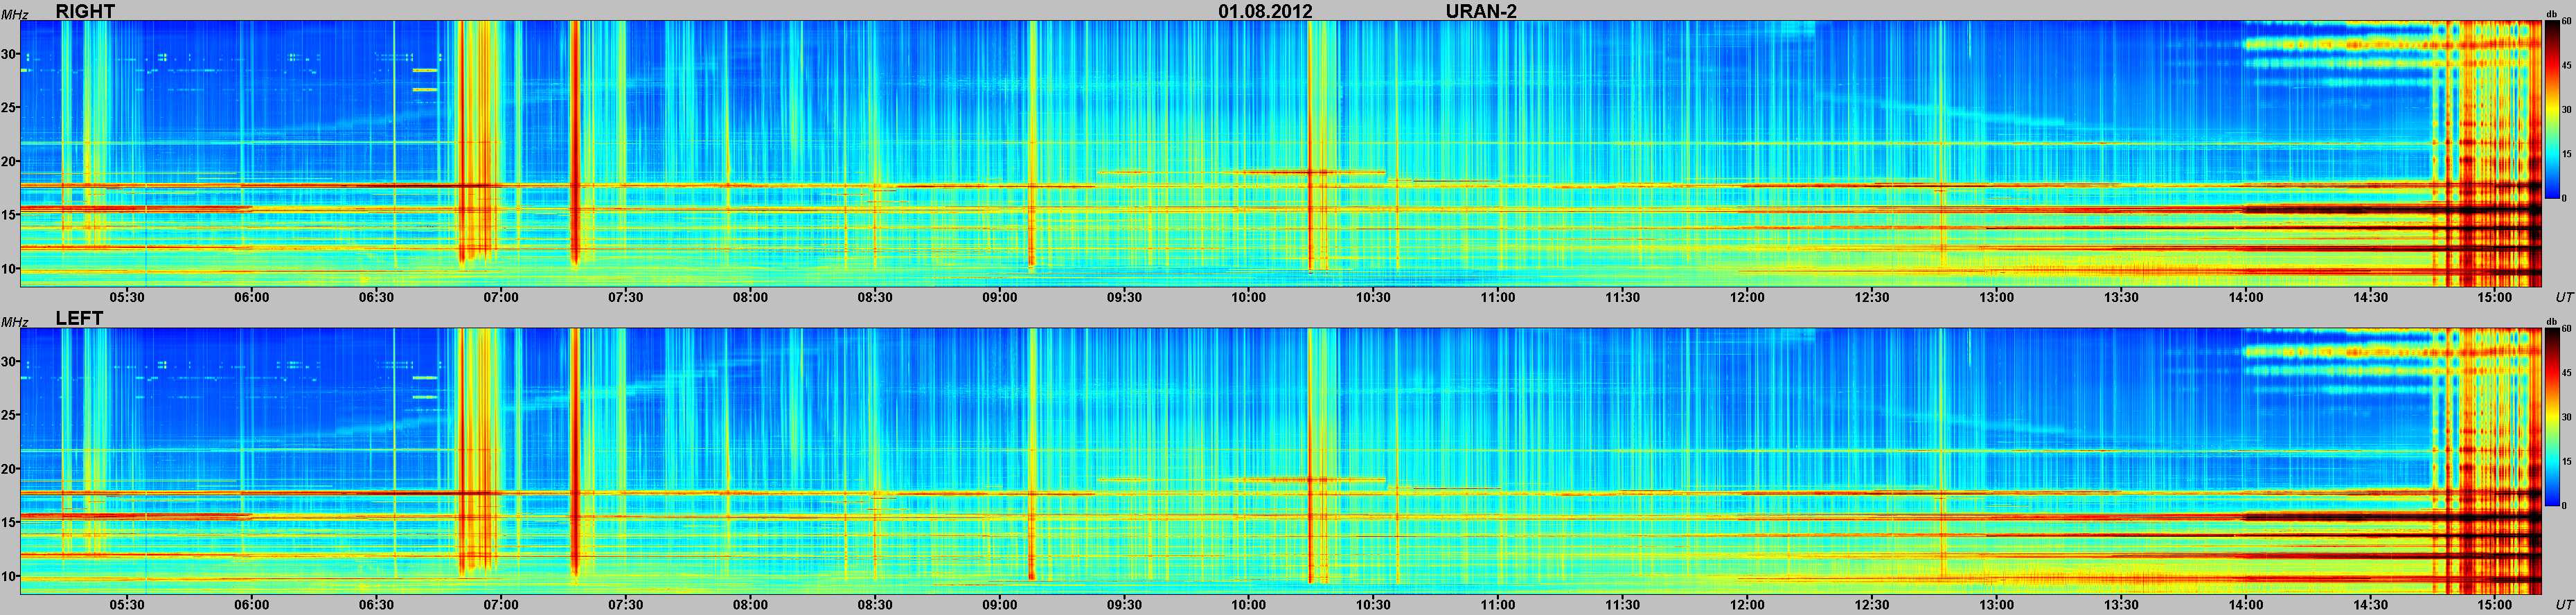Click the 12:00 time tick under RIGHT panel
2576x615 pixels.
pyautogui.click(x=1748, y=297)
